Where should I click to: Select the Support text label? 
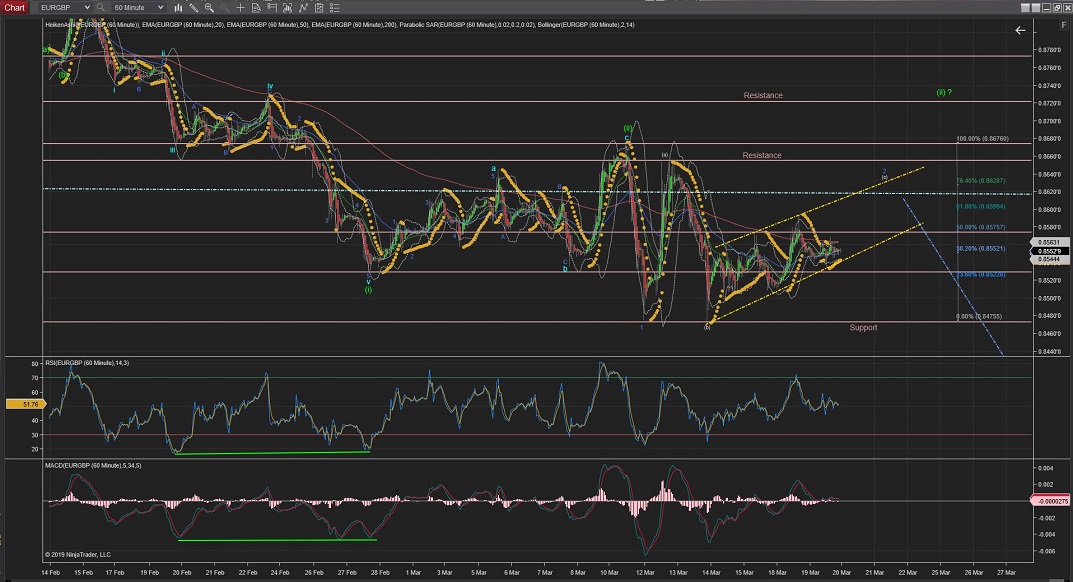point(863,327)
